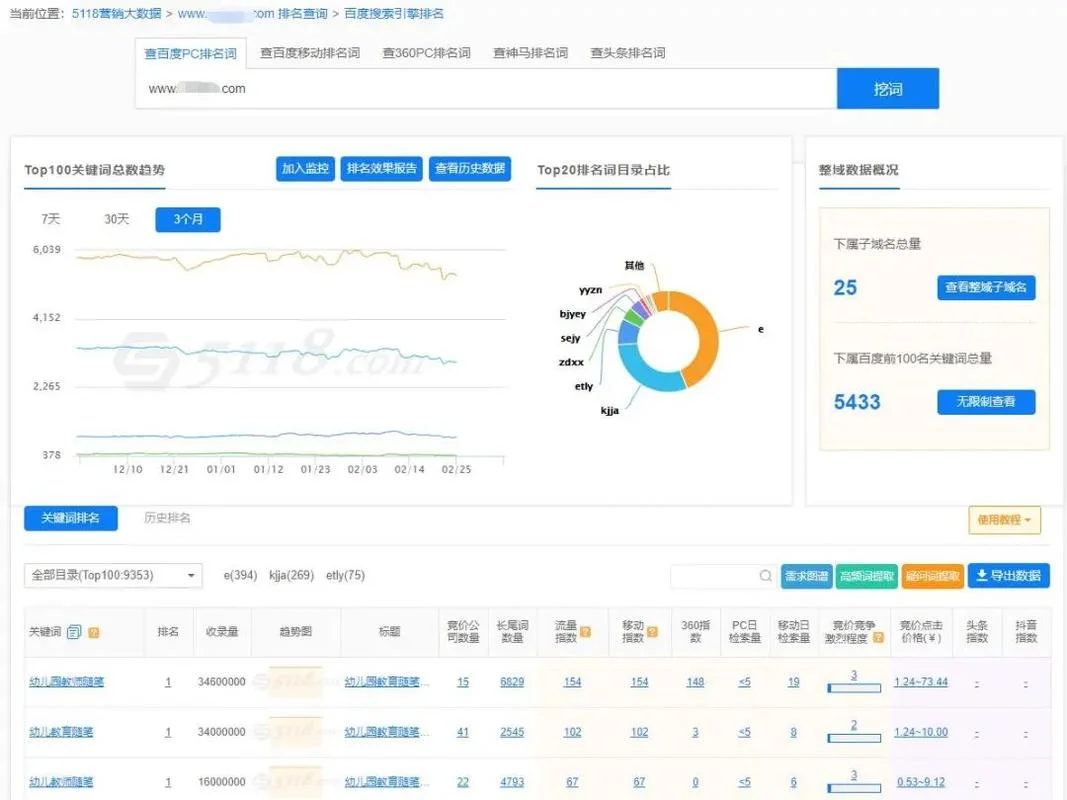Screen dimensions: 1067x800
Task: Click keyword total value 5433
Action: (857, 402)
